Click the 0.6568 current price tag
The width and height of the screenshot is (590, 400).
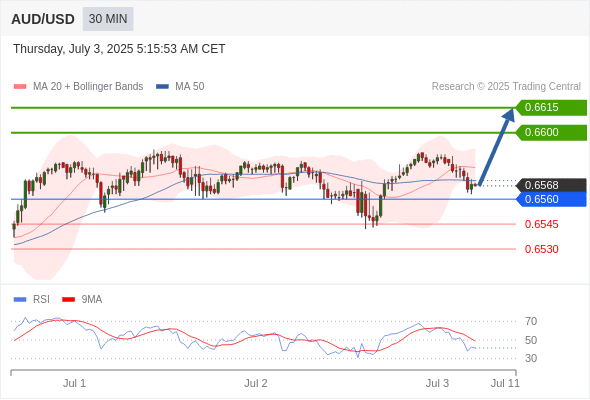pyautogui.click(x=551, y=185)
